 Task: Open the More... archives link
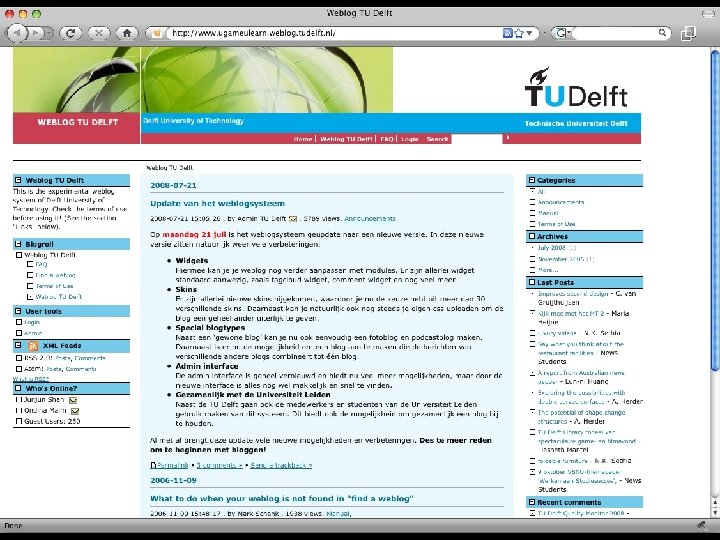(x=548, y=270)
